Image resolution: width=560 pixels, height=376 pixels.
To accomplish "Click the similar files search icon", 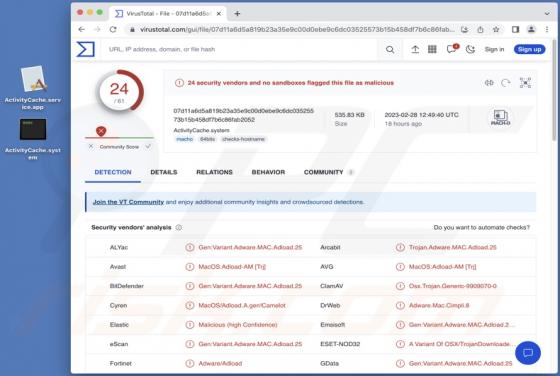I will point(489,83).
